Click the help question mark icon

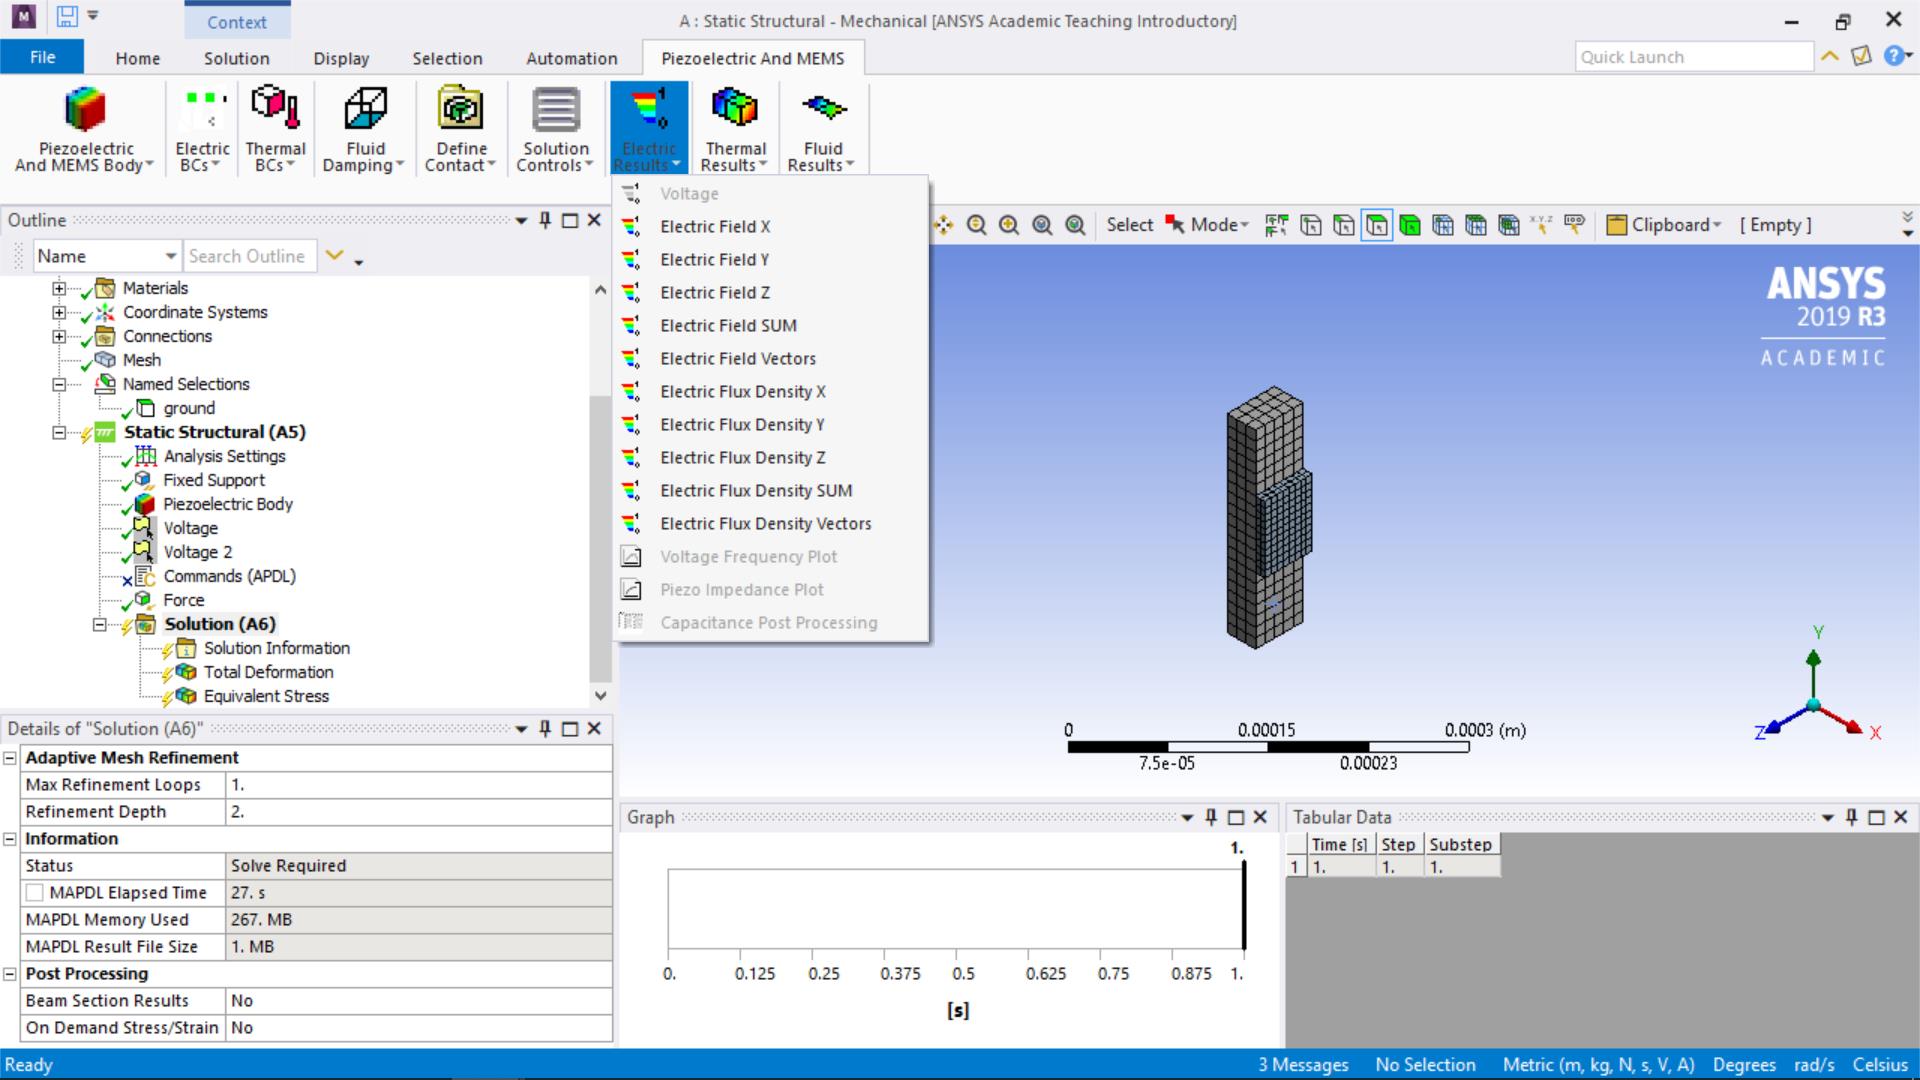(1893, 56)
